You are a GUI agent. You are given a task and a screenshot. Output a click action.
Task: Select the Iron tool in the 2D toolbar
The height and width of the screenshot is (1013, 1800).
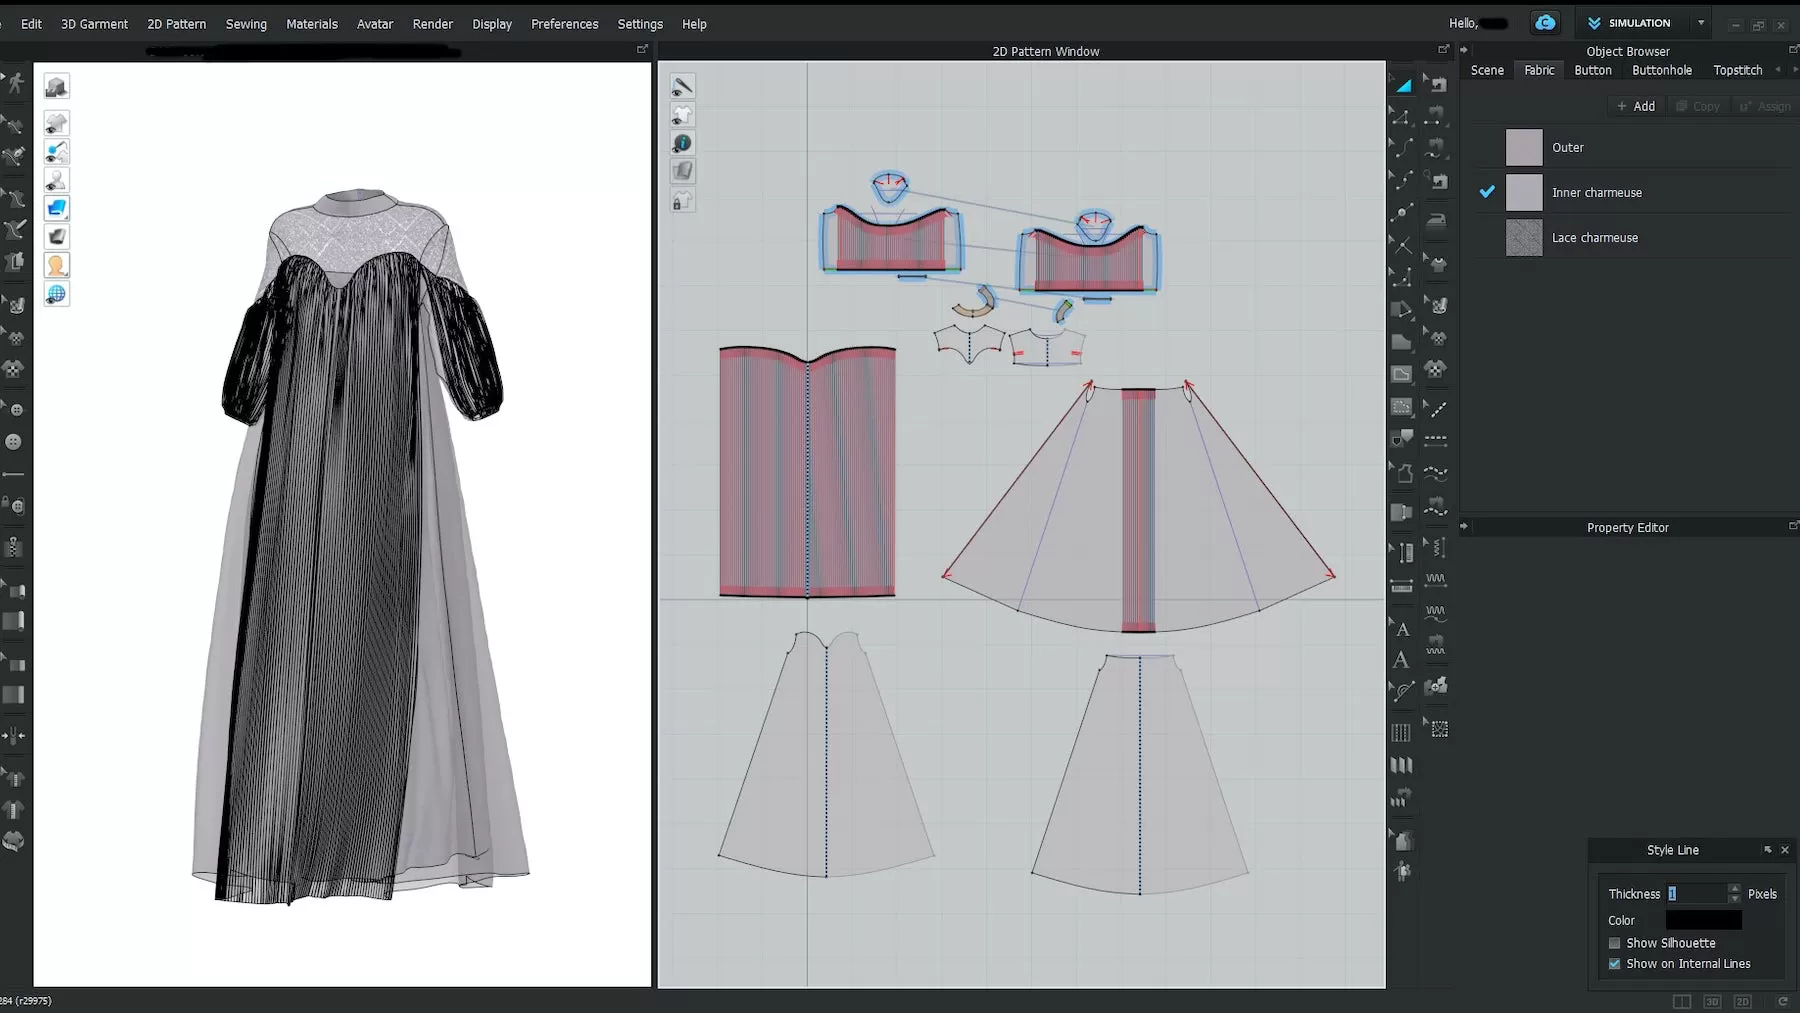pyautogui.click(x=1438, y=220)
